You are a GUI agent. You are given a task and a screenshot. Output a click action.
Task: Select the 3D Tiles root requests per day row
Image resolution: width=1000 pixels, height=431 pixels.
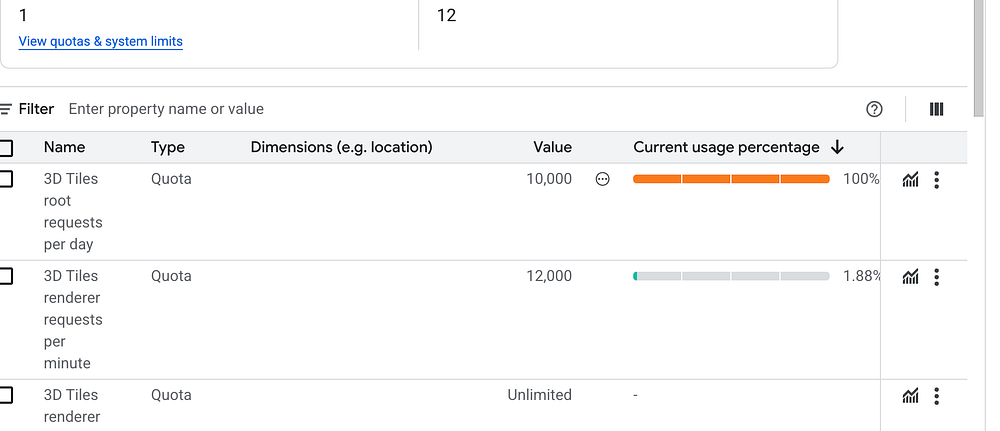coord(6,179)
